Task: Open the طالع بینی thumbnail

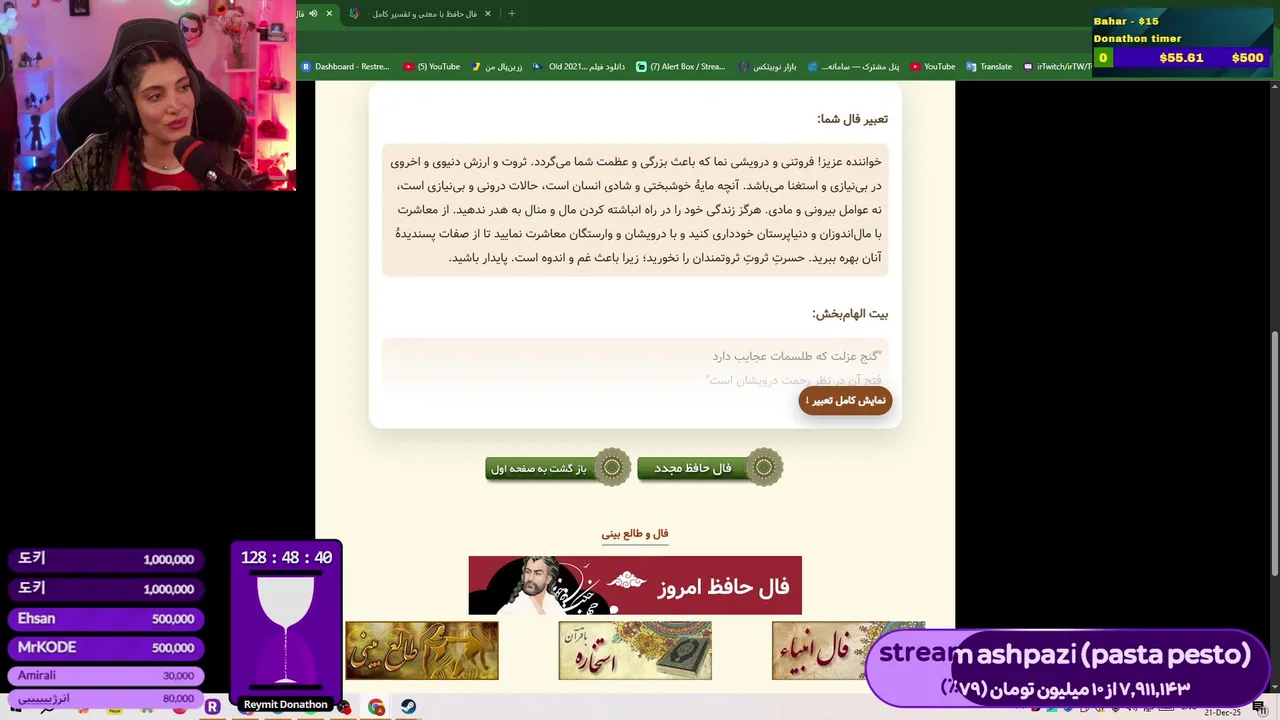Action: tap(422, 651)
